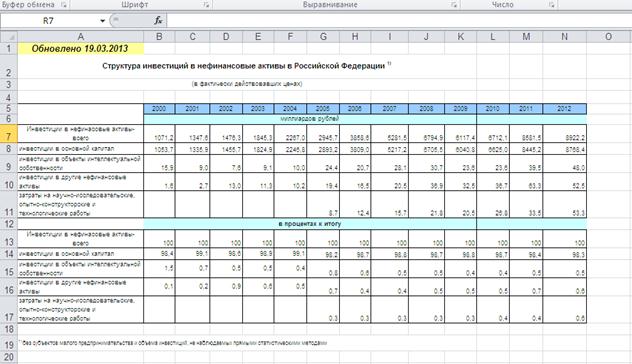
Task: Select column N header
Action: 564,37
